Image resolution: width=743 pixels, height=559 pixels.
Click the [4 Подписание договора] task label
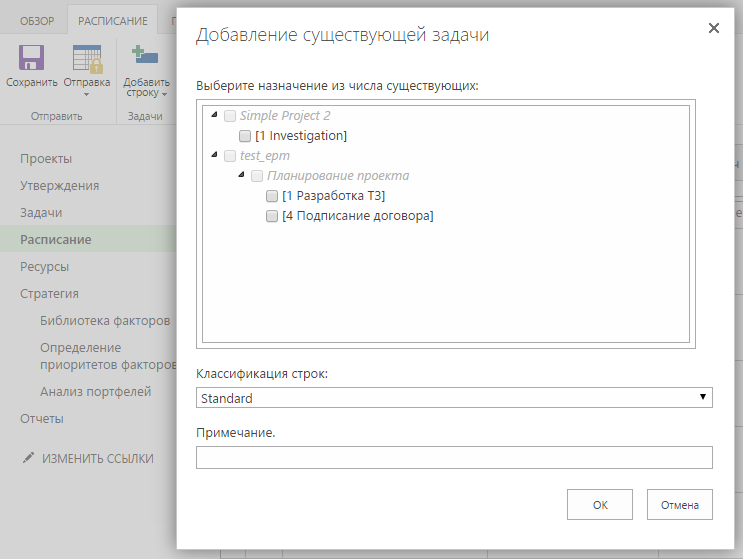pos(358,216)
